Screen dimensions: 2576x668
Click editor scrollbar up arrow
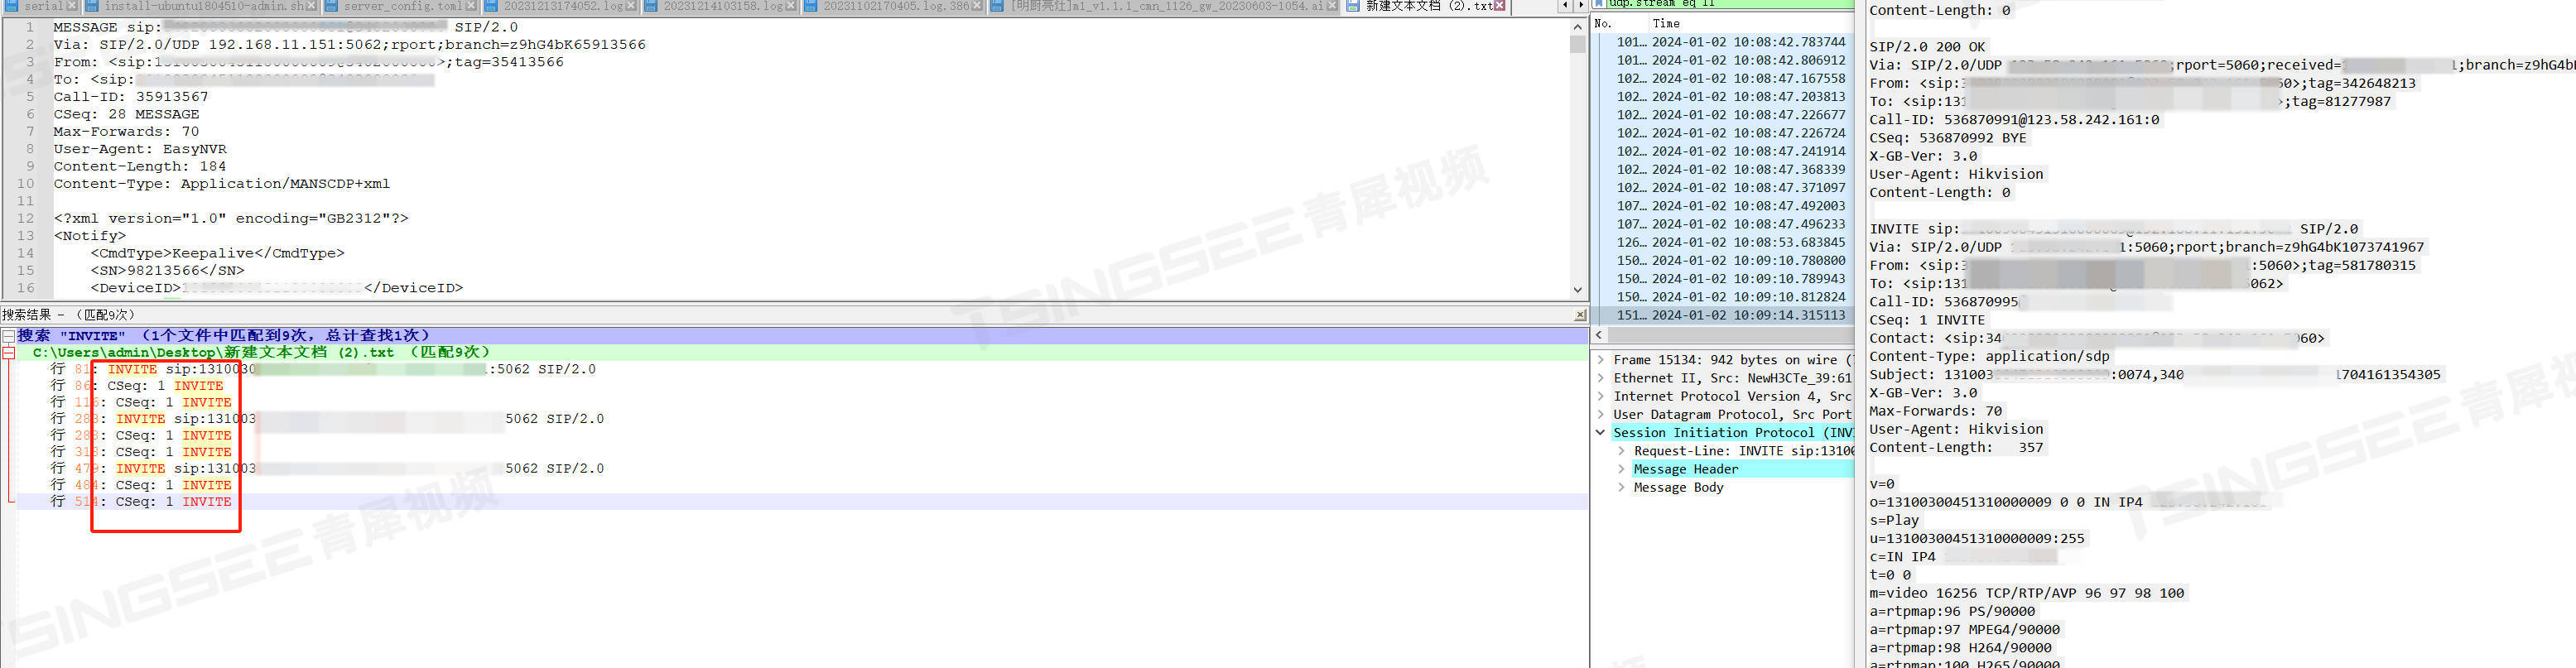coord(1578,27)
